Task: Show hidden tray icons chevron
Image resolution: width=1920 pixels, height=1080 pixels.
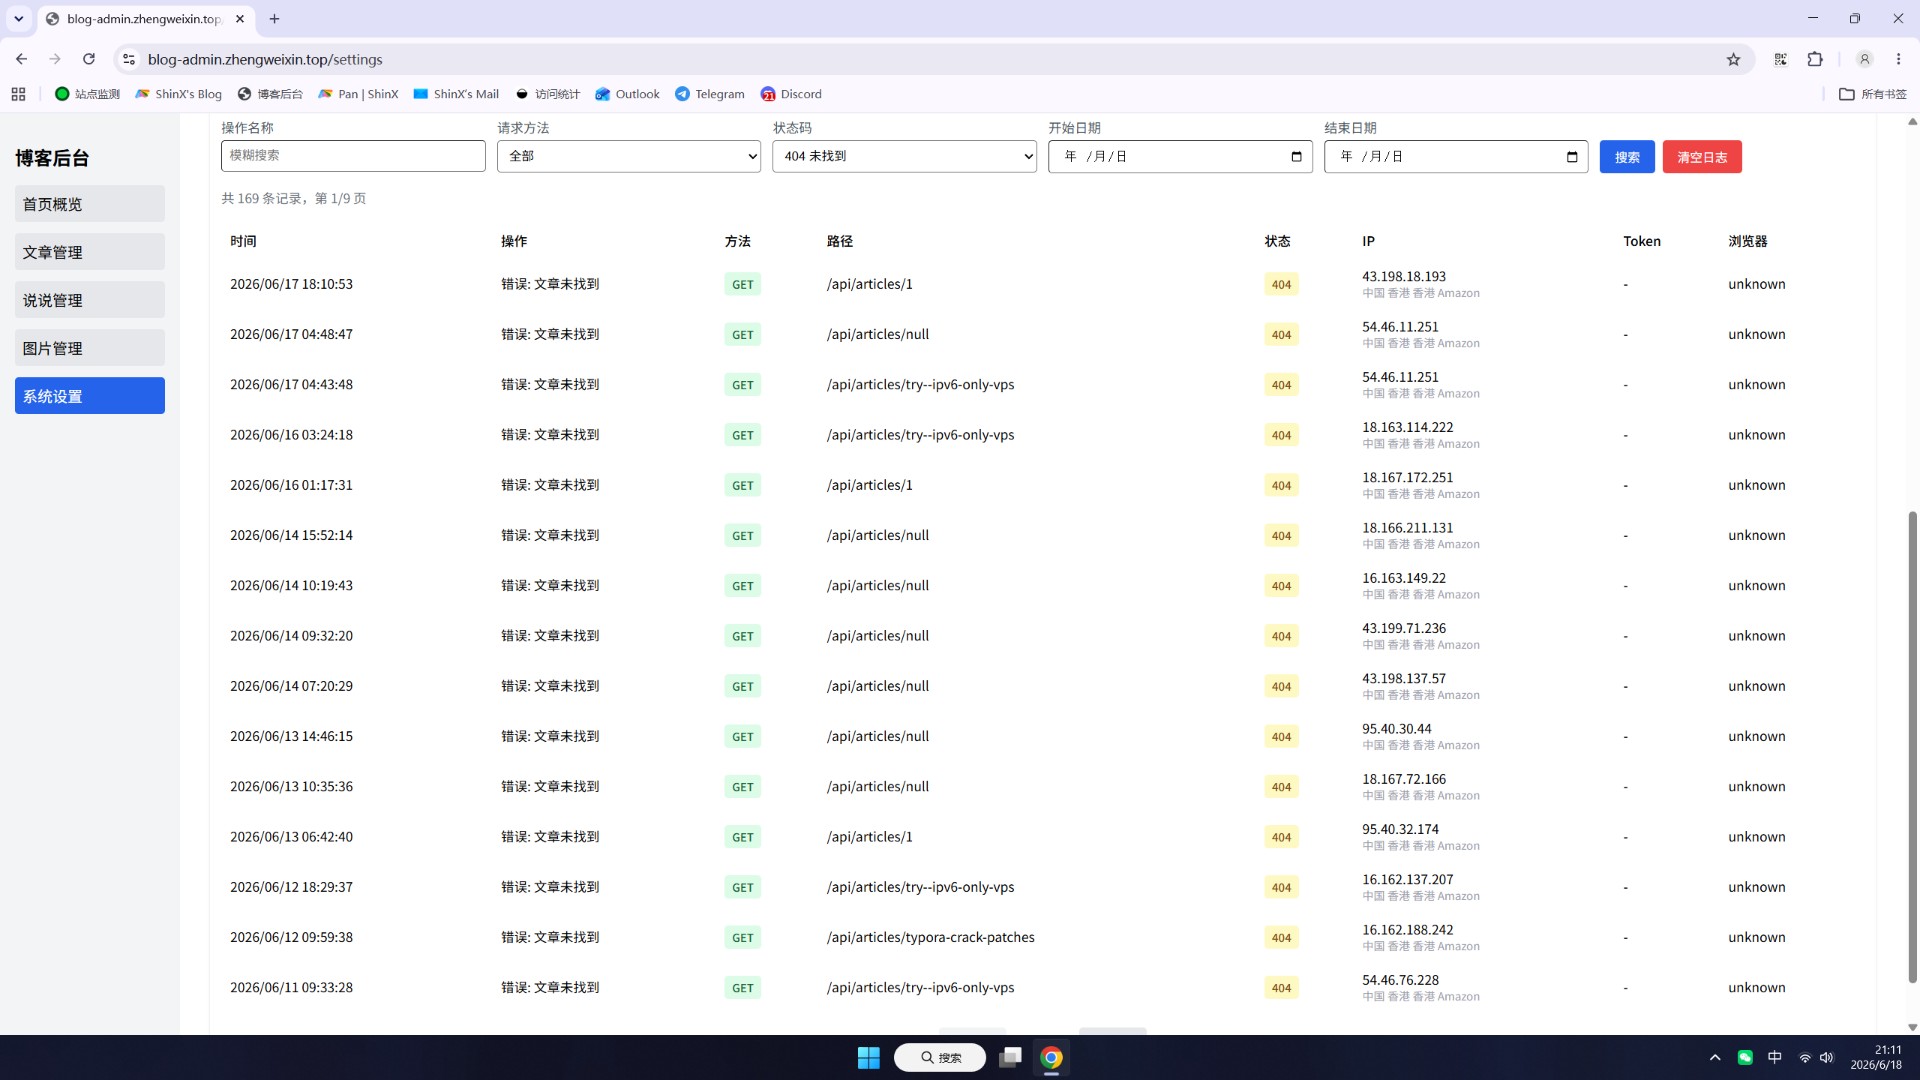Action: [1715, 1057]
